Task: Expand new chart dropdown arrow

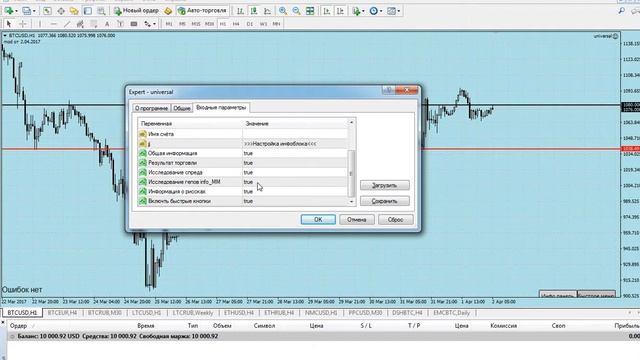Action: [16, 11]
